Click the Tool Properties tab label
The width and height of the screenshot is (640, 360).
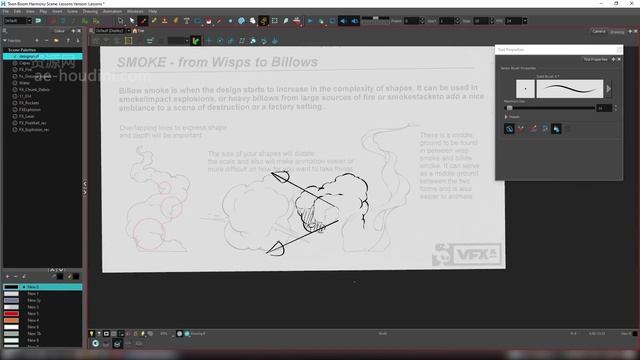coord(595,59)
